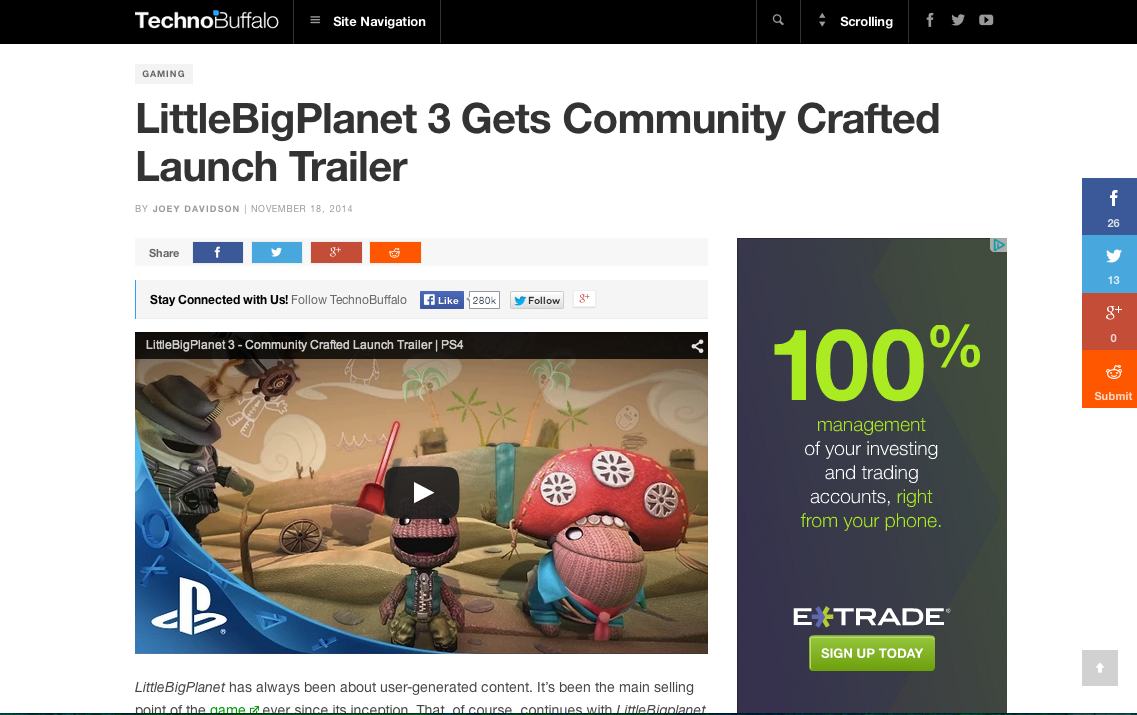Expand the Site Navigation menu

pos(367,22)
